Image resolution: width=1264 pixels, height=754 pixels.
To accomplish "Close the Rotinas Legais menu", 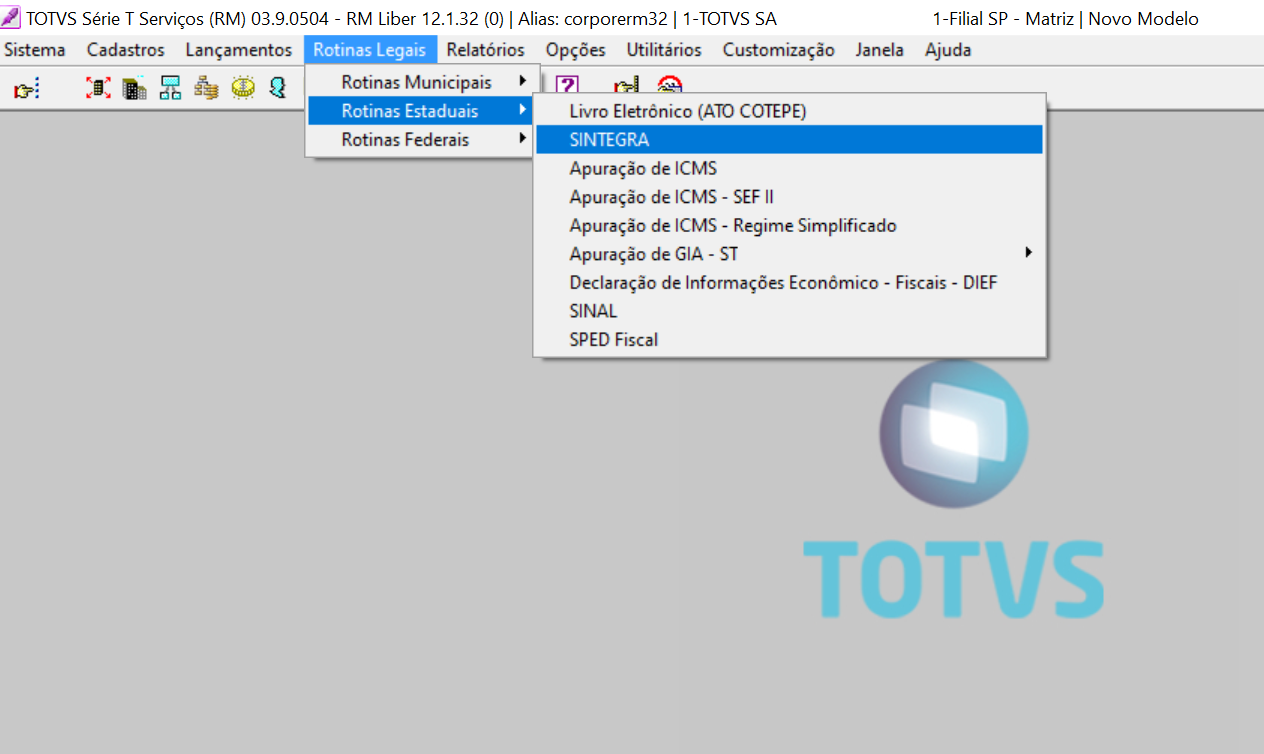I will coord(370,50).
